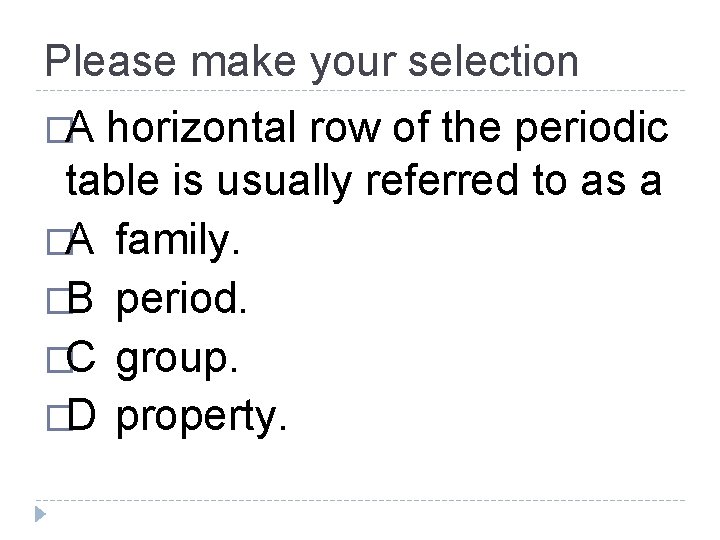Click the word "table" in the question
This screenshot has height=540, width=720.
pyautogui.click(x=108, y=184)
